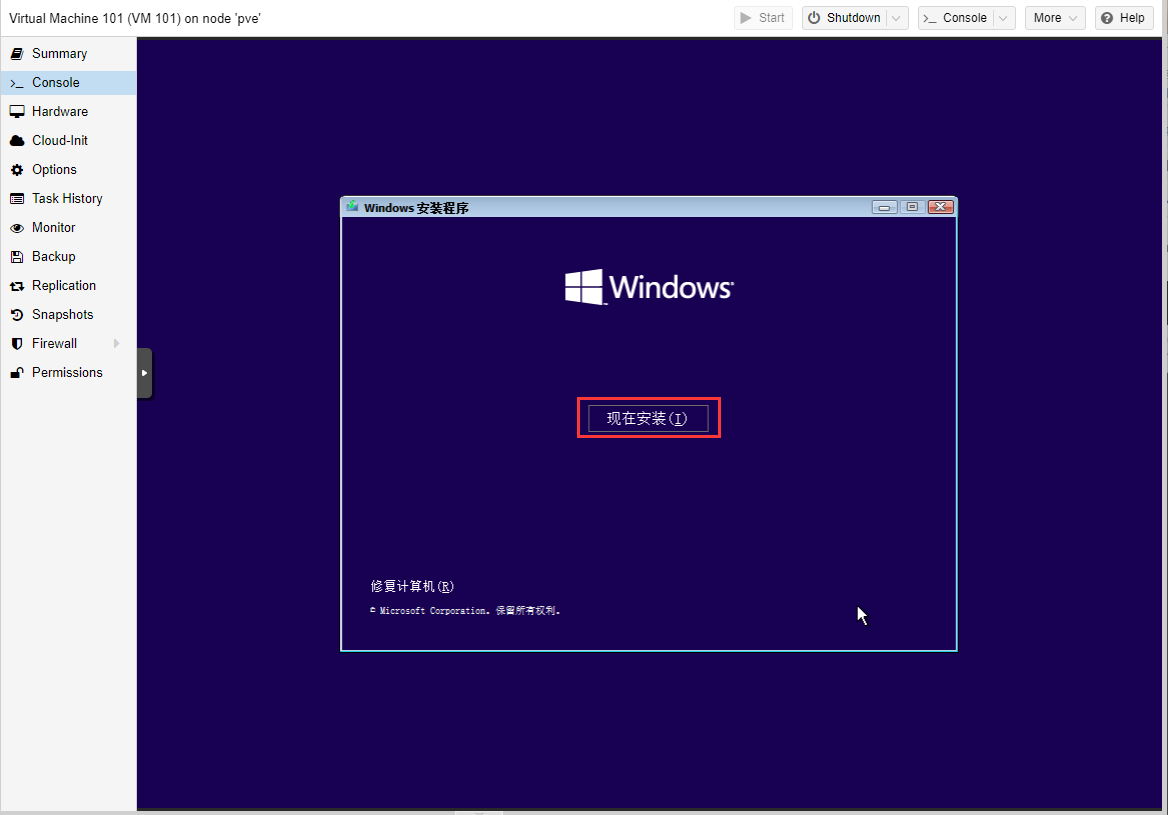Open the Console button dropdown arrow
The height and width of the screenshot is (815, 1168).
point(1004,18)
